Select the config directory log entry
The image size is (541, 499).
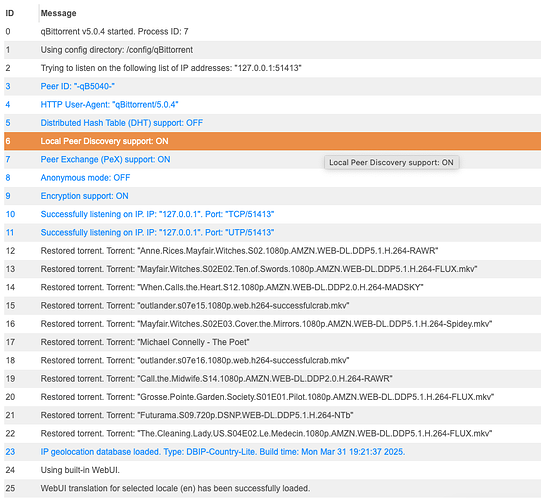[x=272, y=50]
